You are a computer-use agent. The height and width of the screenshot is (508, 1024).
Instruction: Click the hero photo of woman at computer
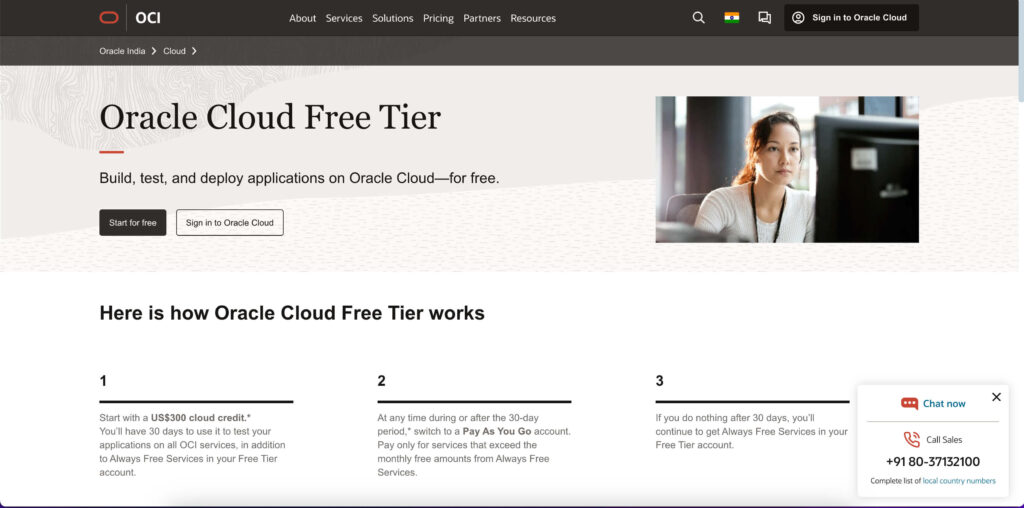tap(787, 170)
